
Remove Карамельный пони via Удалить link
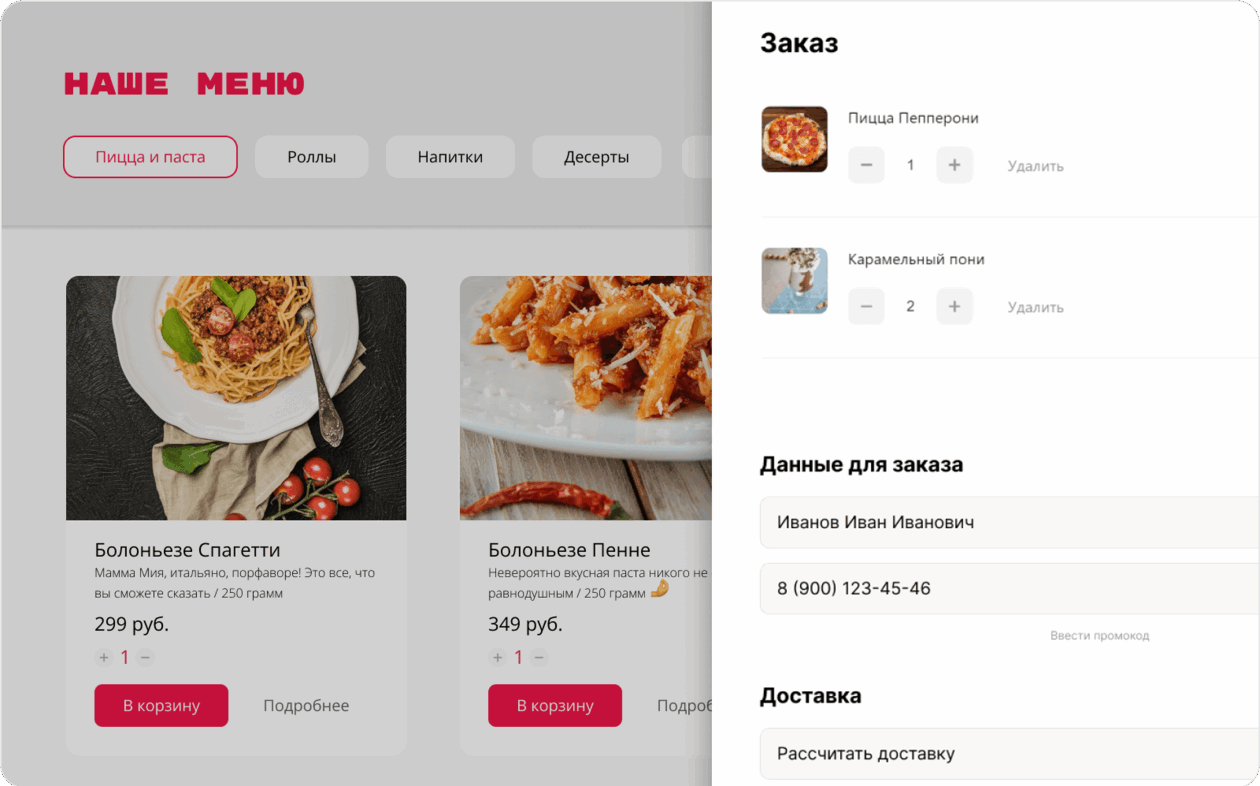pyautogui.click(x=1035, y=307)
